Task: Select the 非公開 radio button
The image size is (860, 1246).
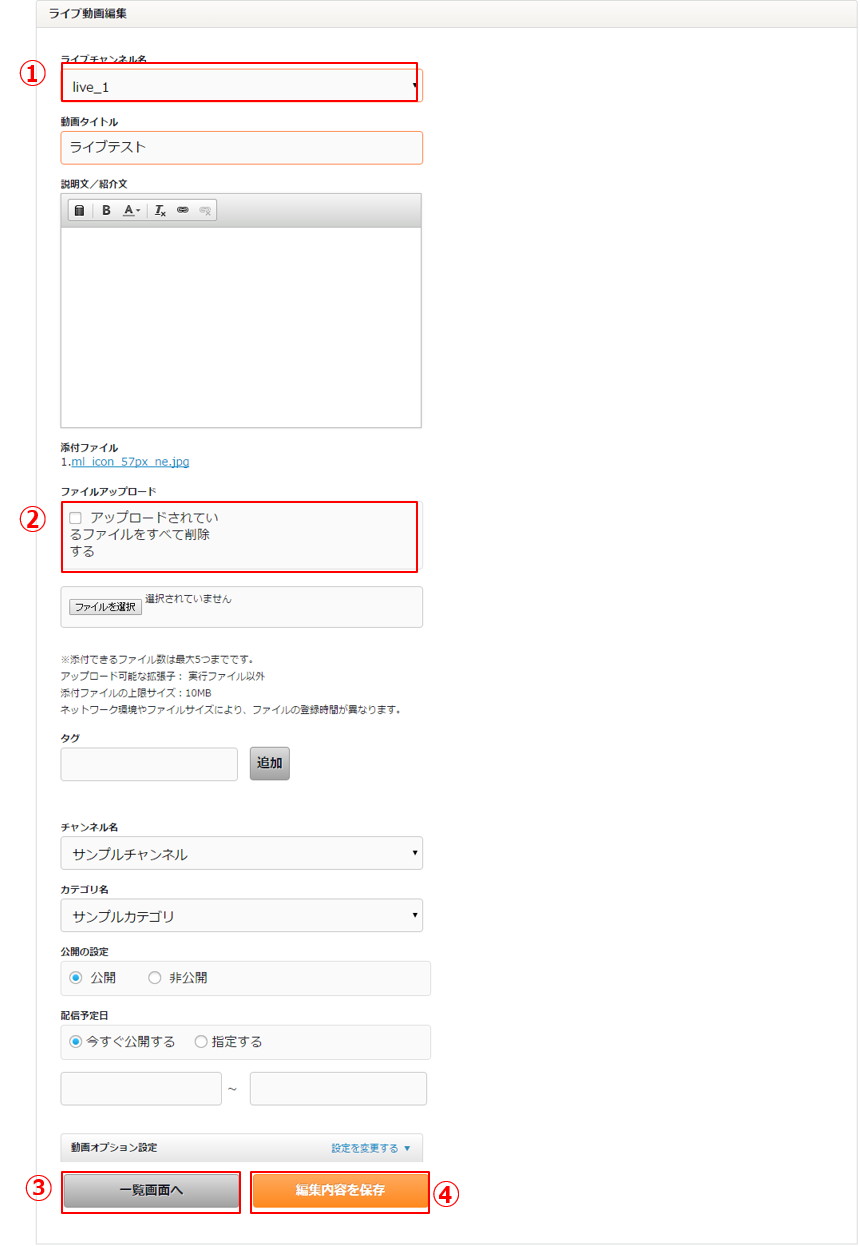Action: [155, 978]
